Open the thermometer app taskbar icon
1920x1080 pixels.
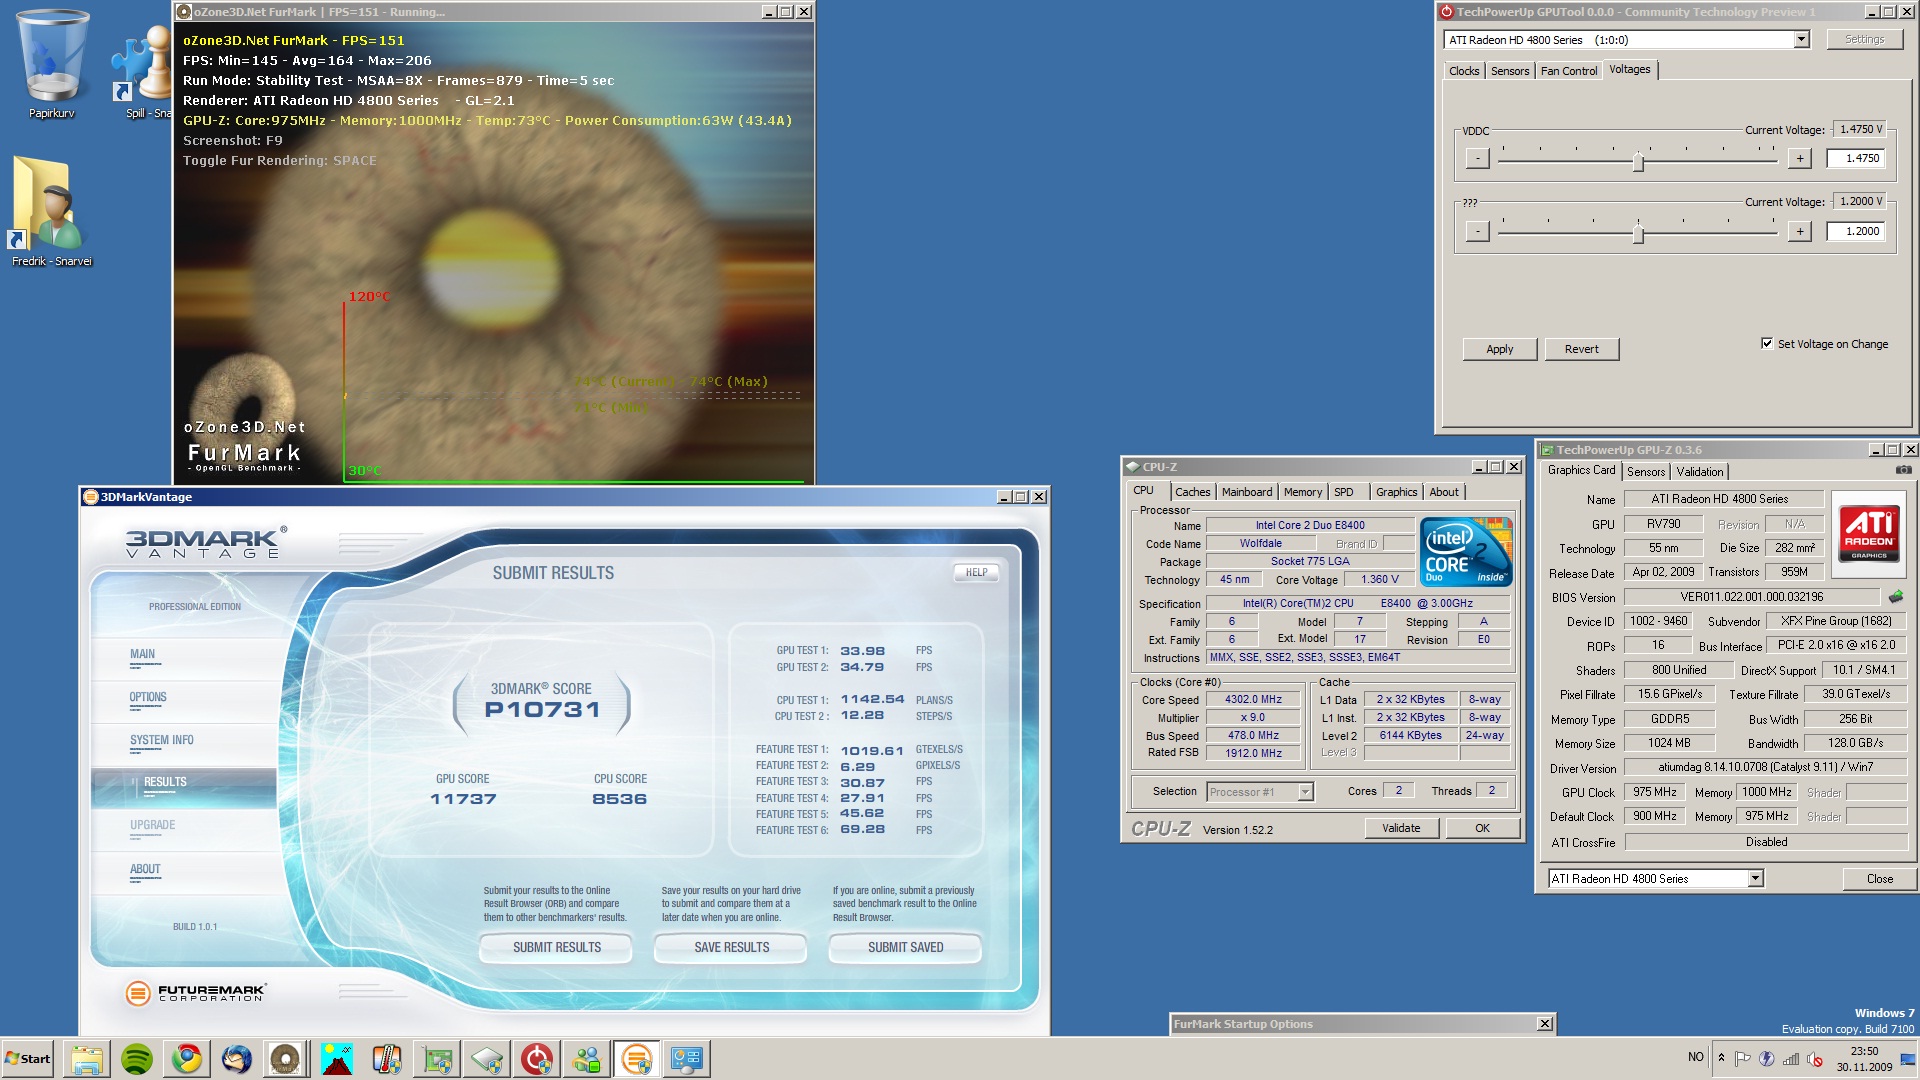coord(387,1059)
